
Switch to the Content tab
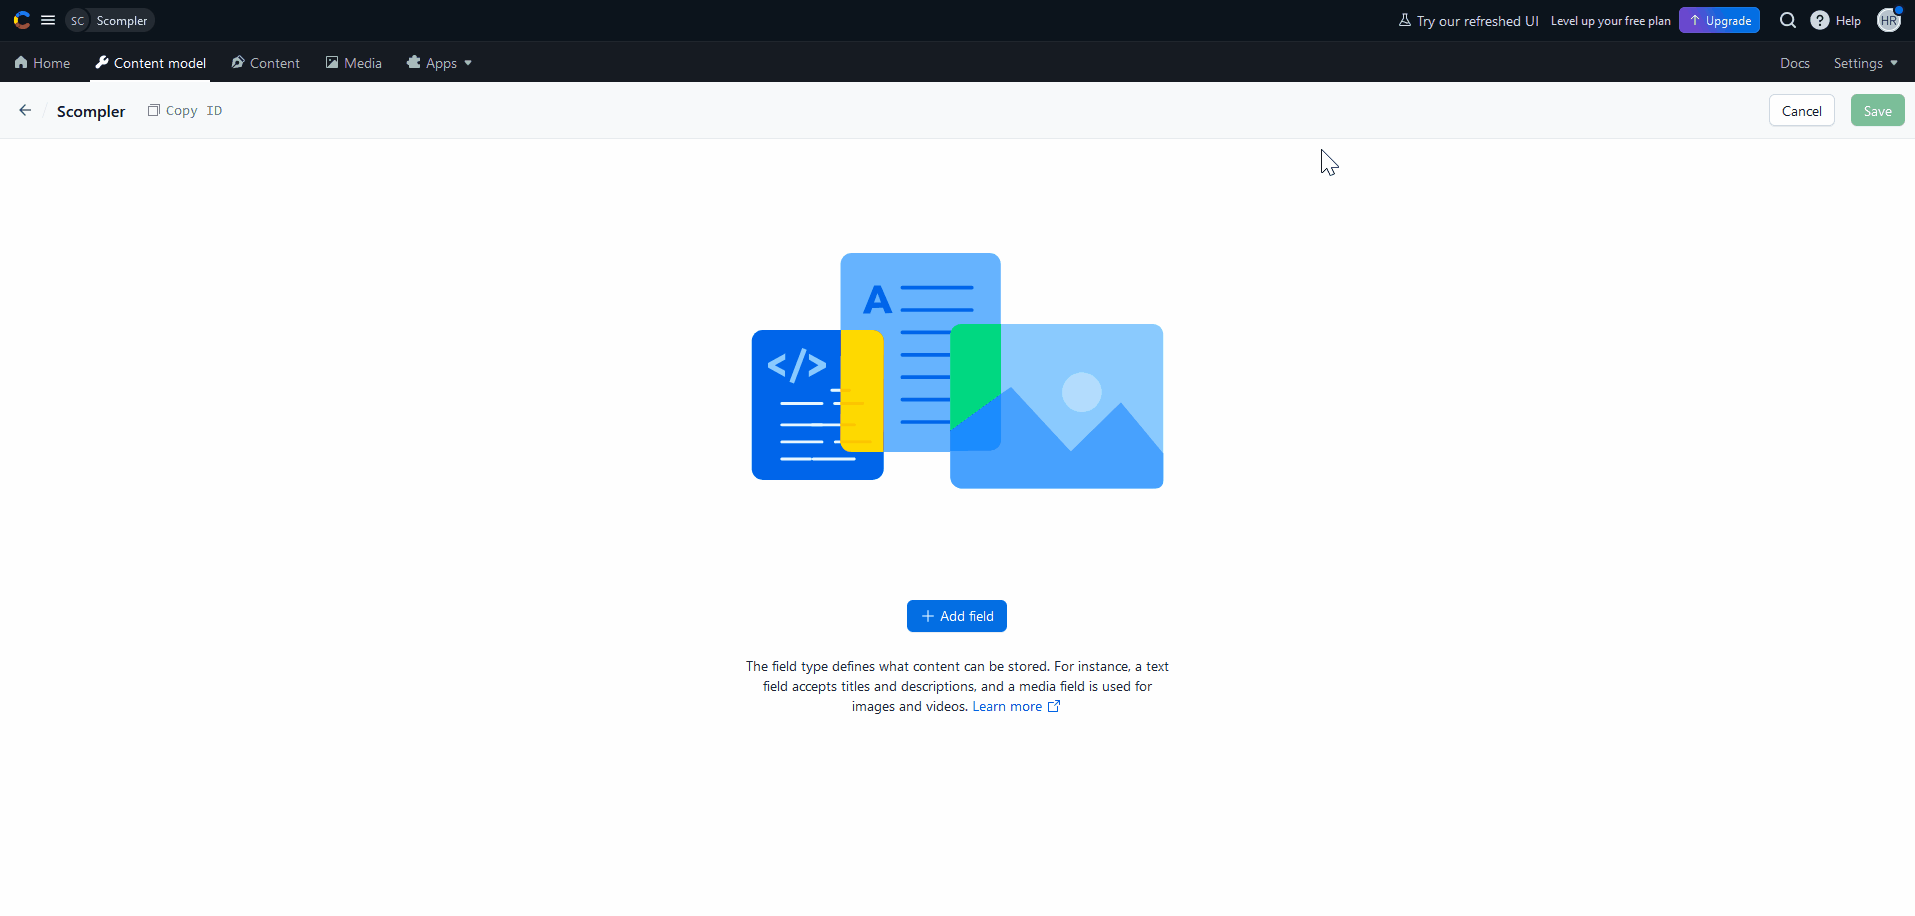point(265,63)
